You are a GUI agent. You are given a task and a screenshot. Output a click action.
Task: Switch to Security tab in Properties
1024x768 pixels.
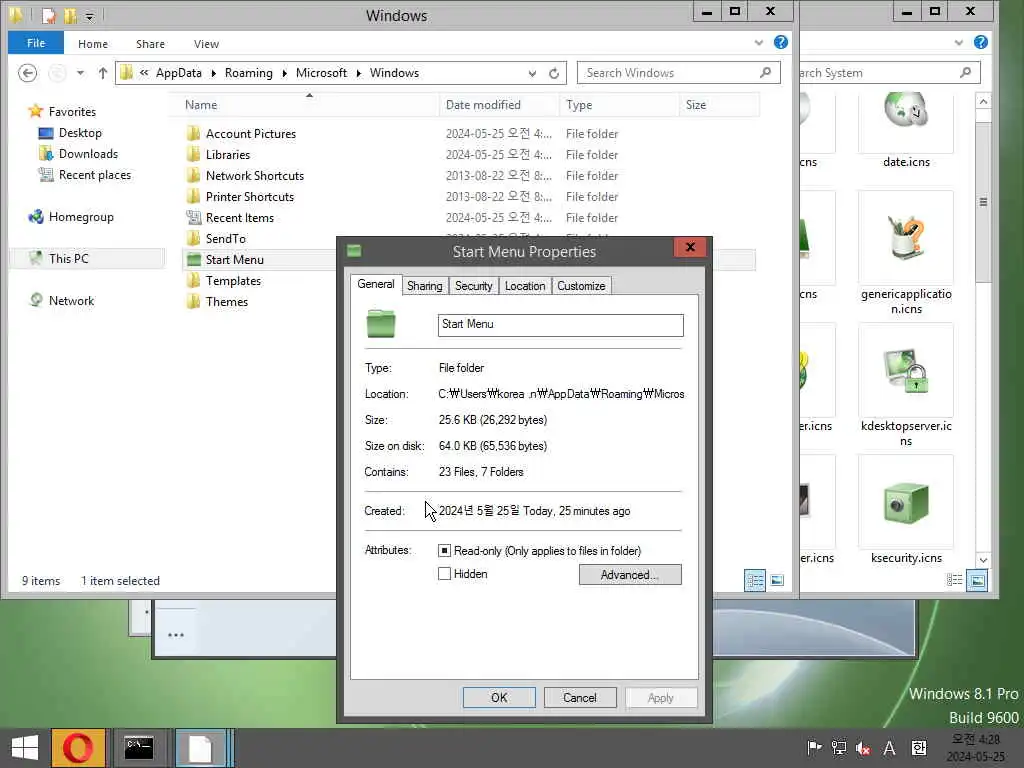pos(473,285)
